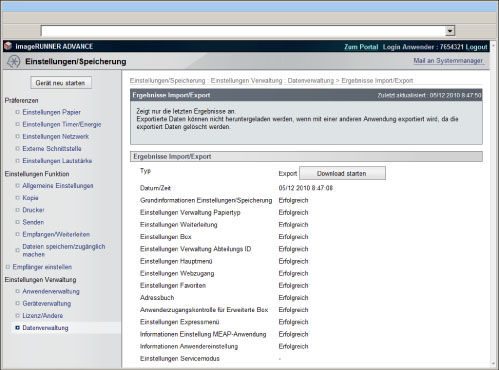Open Anwenderverwaltung in the sidebar

point(51,291)
